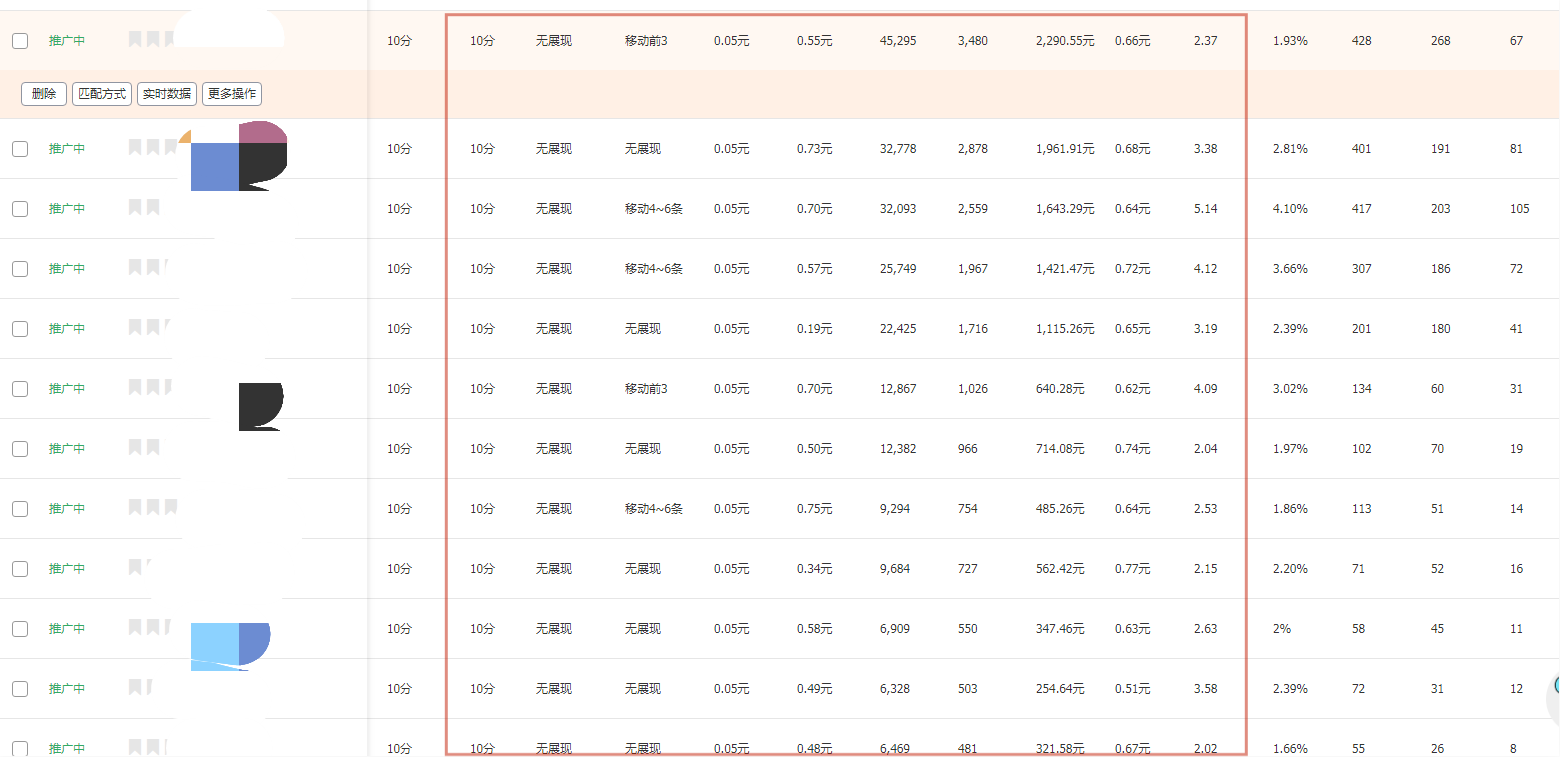The height and width of the screenshot is (757, 1560).
Task: Click second flag icon in the 32,093 row
Action: (153, 207)
